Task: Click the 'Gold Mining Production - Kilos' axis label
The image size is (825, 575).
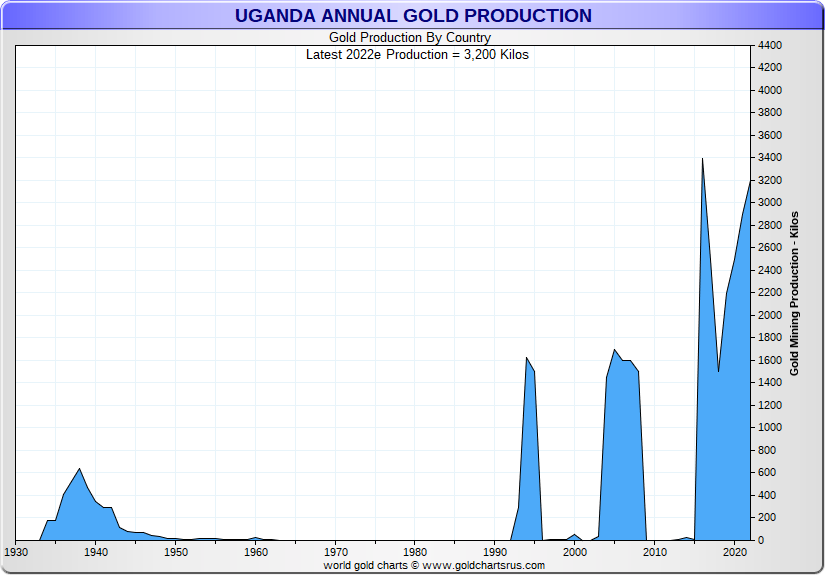Action: point(794,293)
